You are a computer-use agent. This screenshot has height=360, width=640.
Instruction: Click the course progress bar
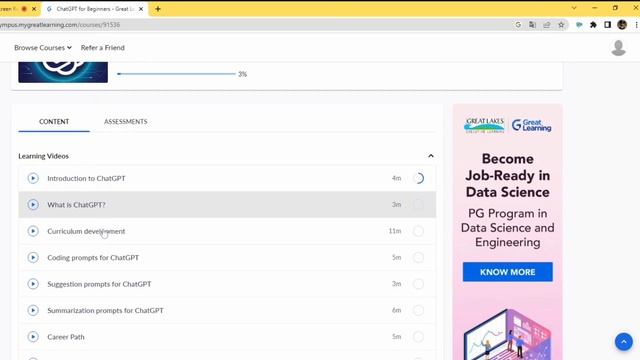tap(176, 74)
